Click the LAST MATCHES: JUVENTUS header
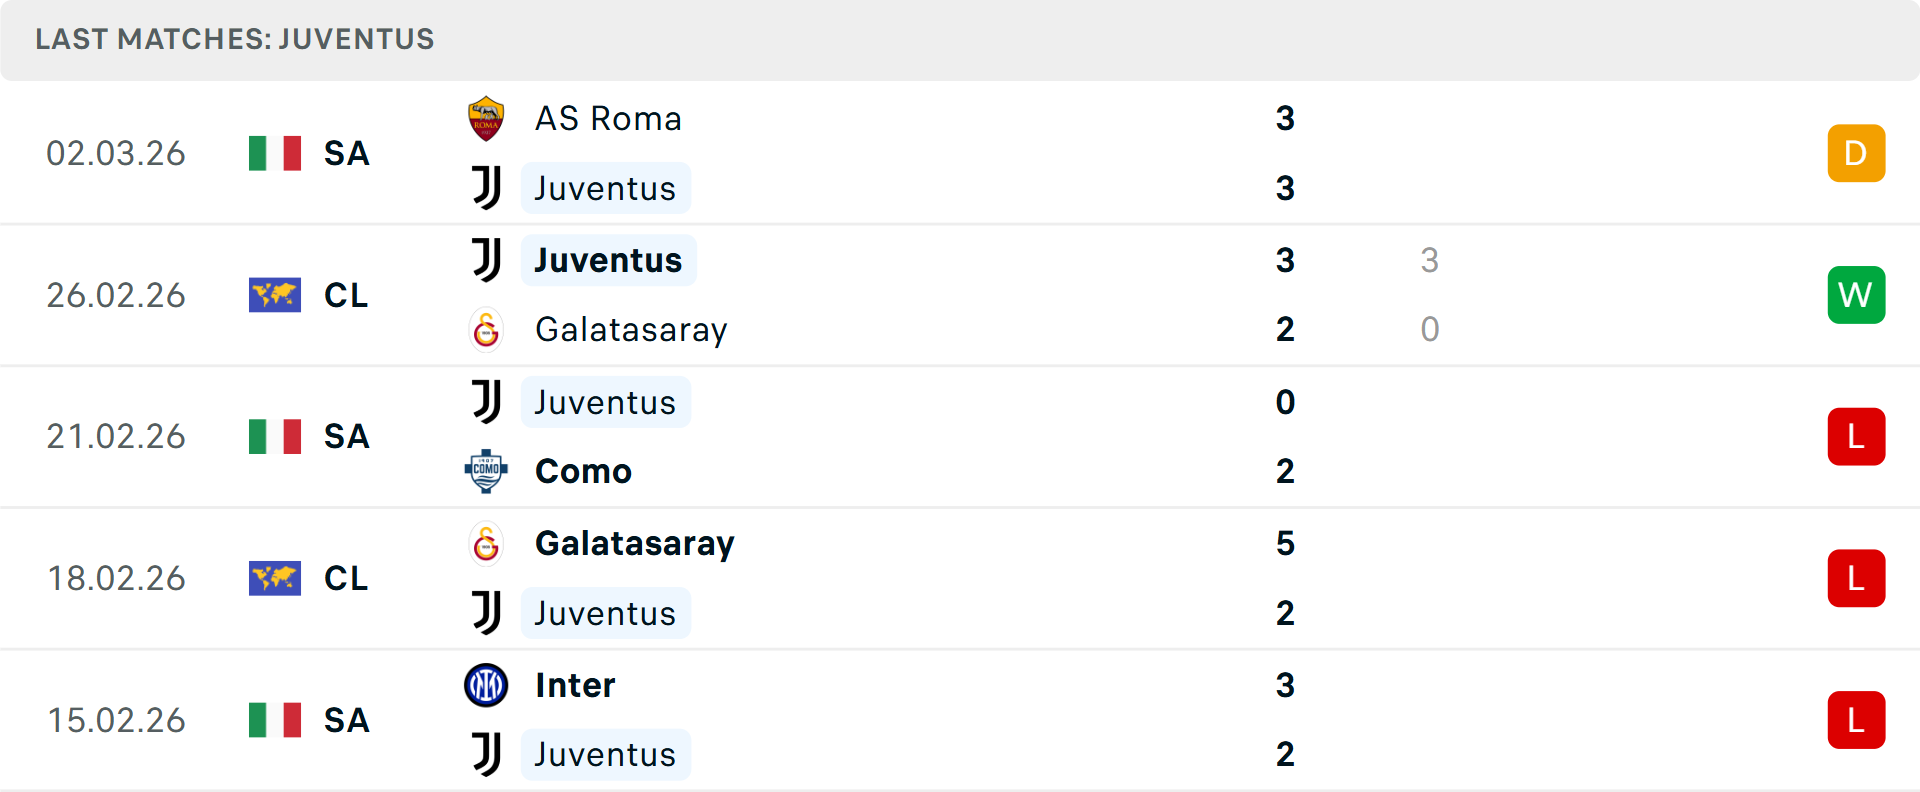The height and width of the screenshot is (792, 1920). (x=234, y=40)
